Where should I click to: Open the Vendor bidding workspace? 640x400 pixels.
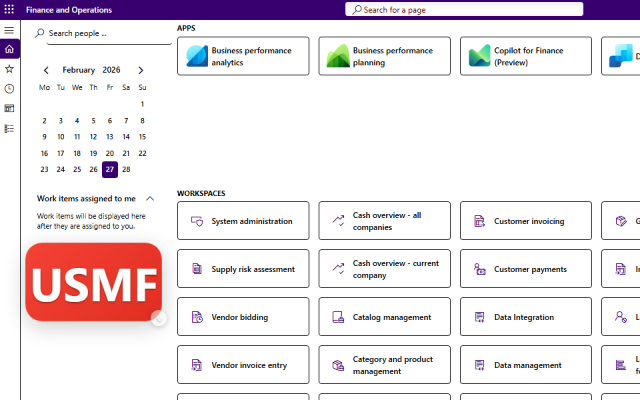tap(243, 317)
